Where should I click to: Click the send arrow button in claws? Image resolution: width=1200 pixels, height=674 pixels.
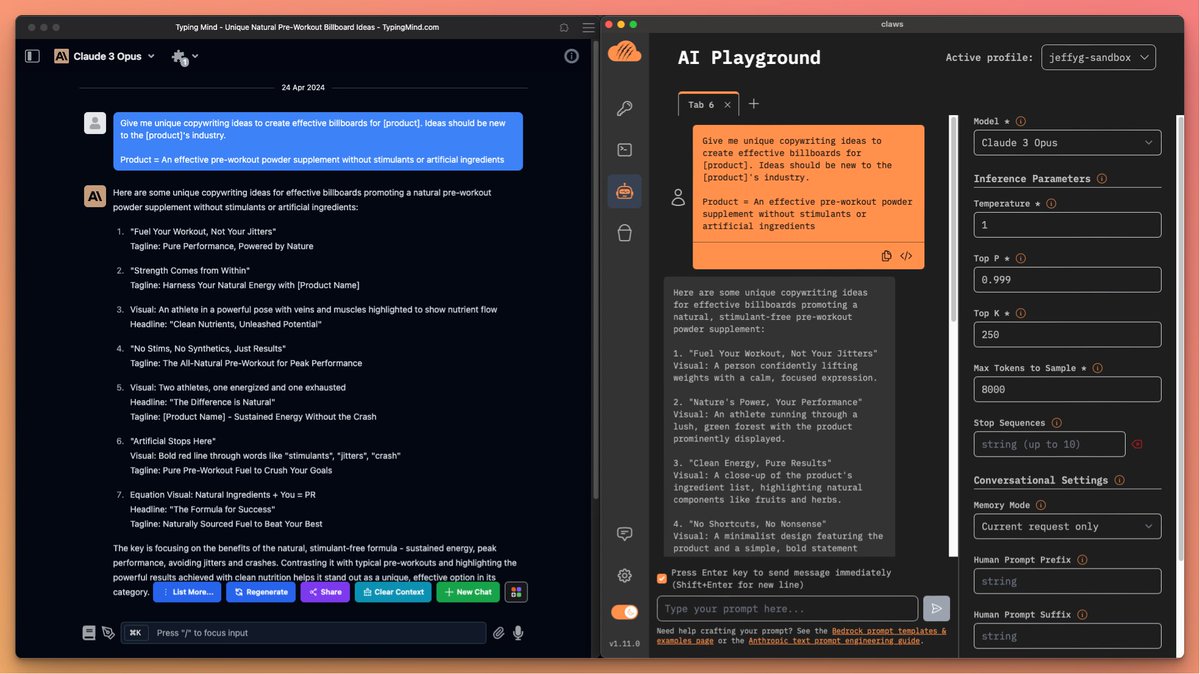(x=936, y=608)
